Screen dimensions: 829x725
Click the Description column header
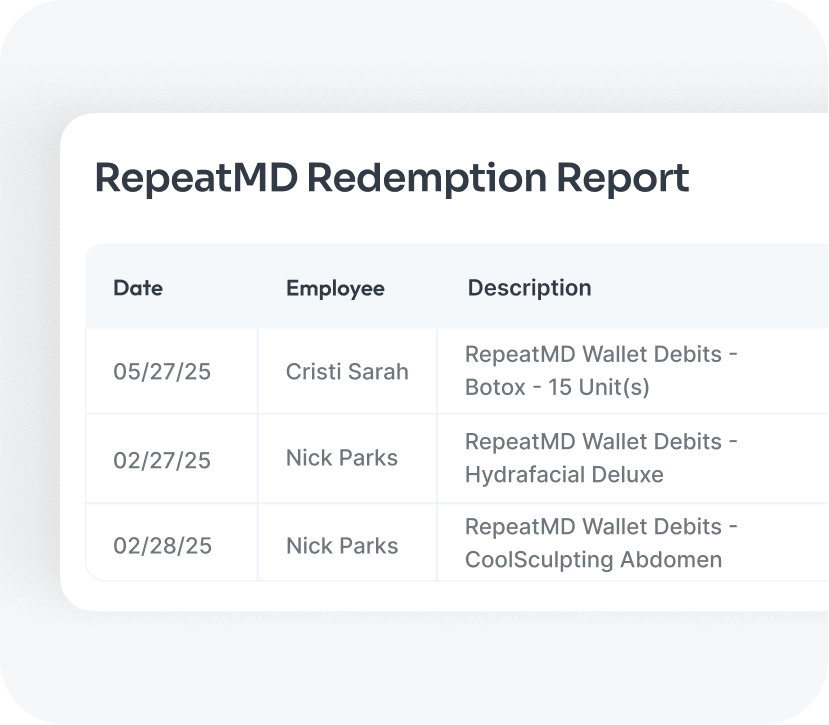[529, 288]
